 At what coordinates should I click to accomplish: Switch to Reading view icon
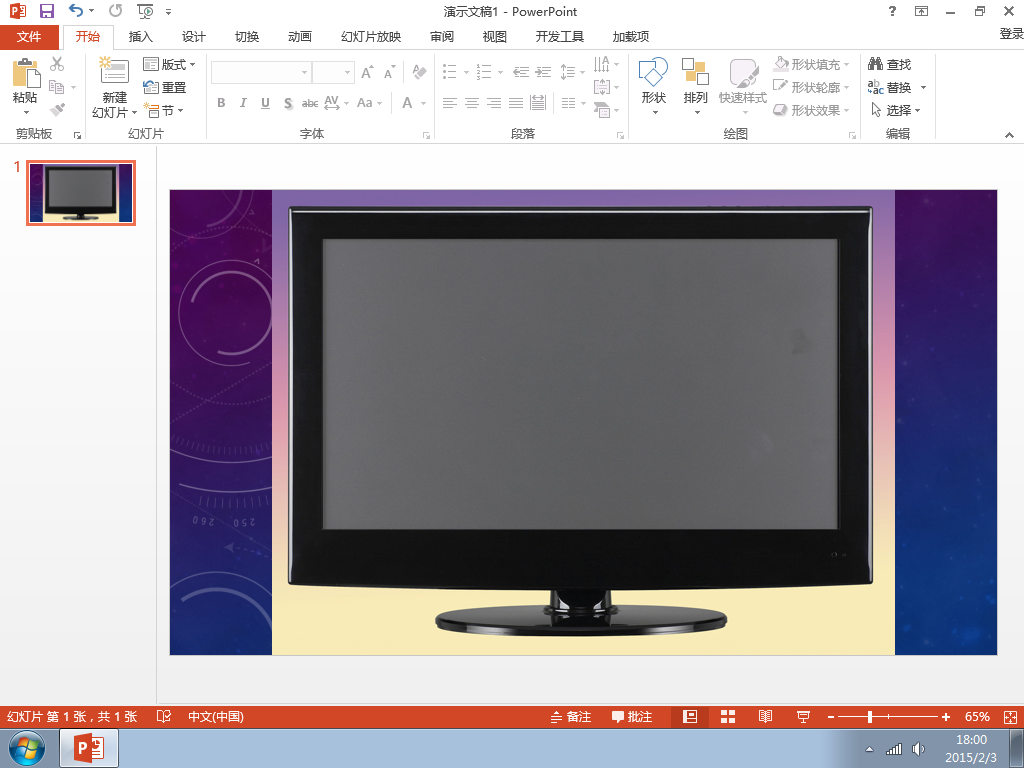pos(765,716)
